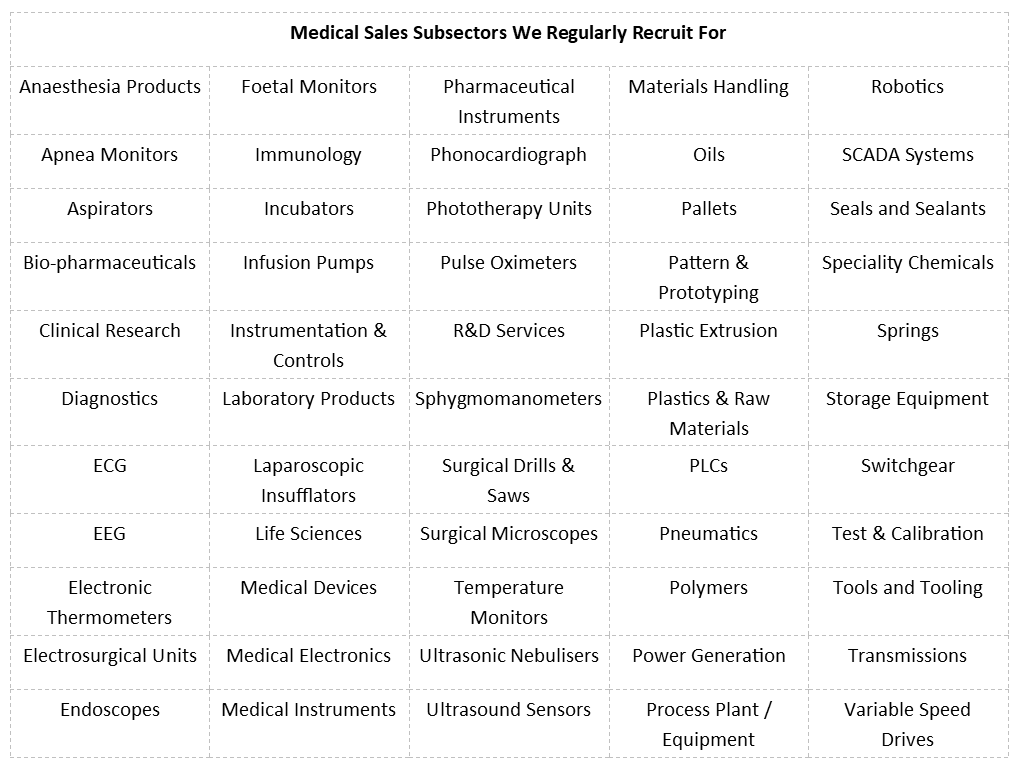
Task: Select the Foetal Monitors entry
Action: click(x=309, y=87)
